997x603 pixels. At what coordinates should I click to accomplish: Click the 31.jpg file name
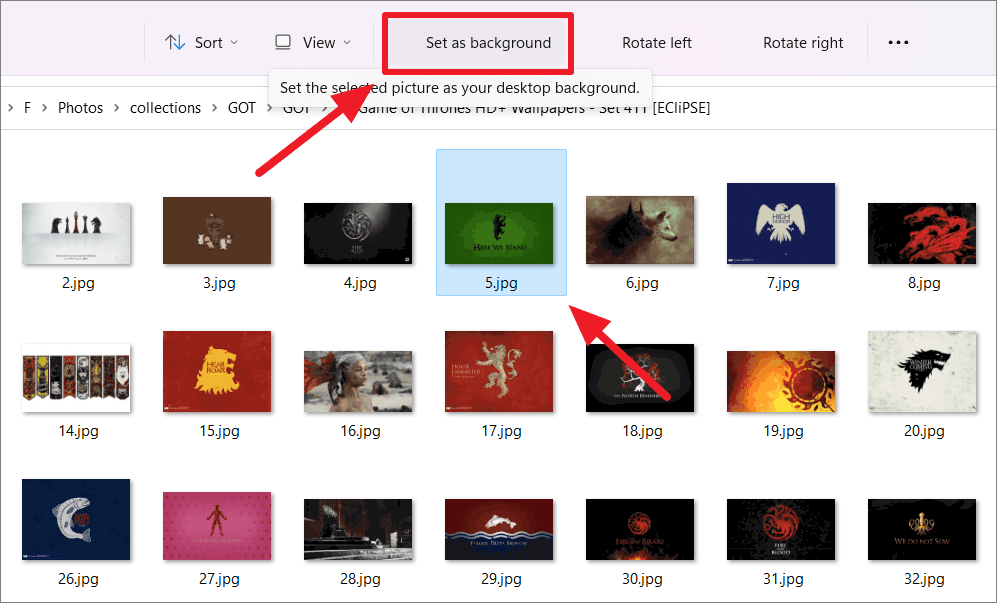tap(783, 579)
